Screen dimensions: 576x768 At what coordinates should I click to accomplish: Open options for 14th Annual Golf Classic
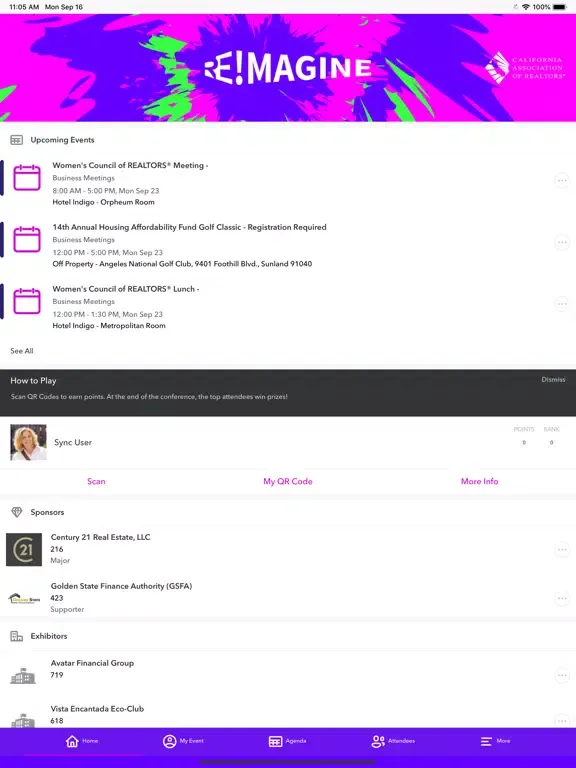point(562,242)
